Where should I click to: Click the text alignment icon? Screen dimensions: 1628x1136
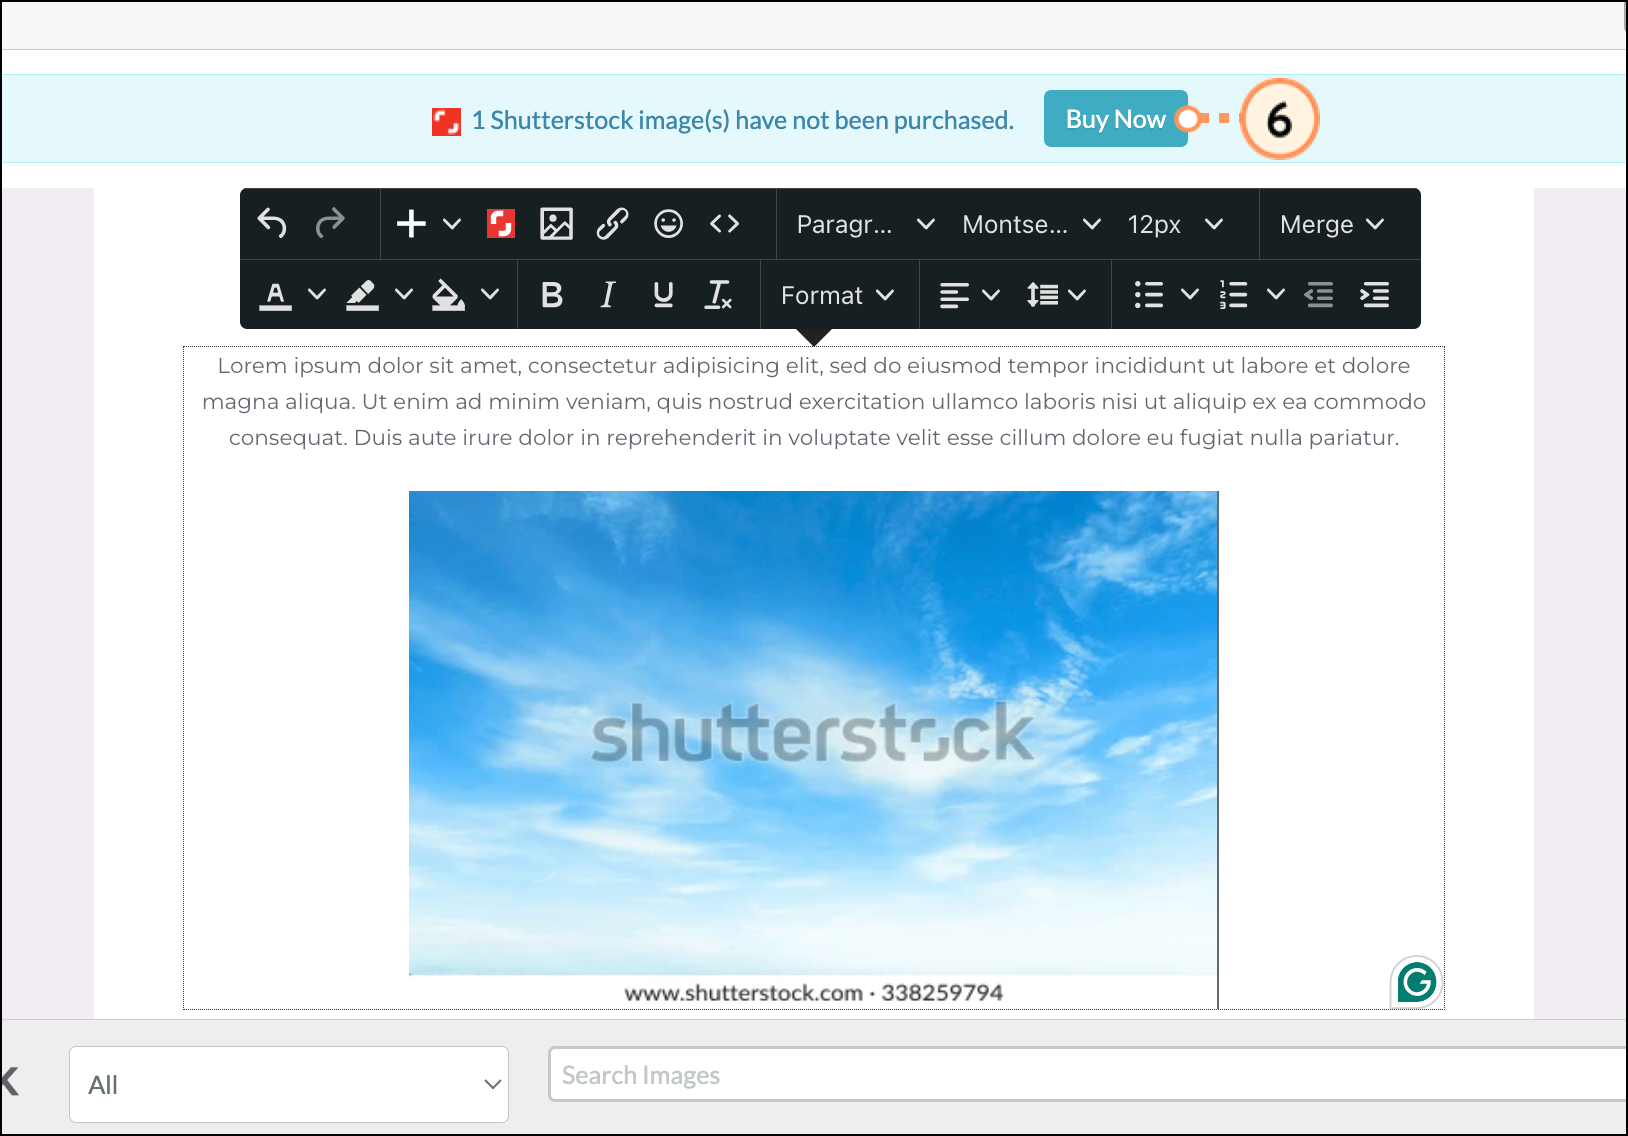(954, 295)
